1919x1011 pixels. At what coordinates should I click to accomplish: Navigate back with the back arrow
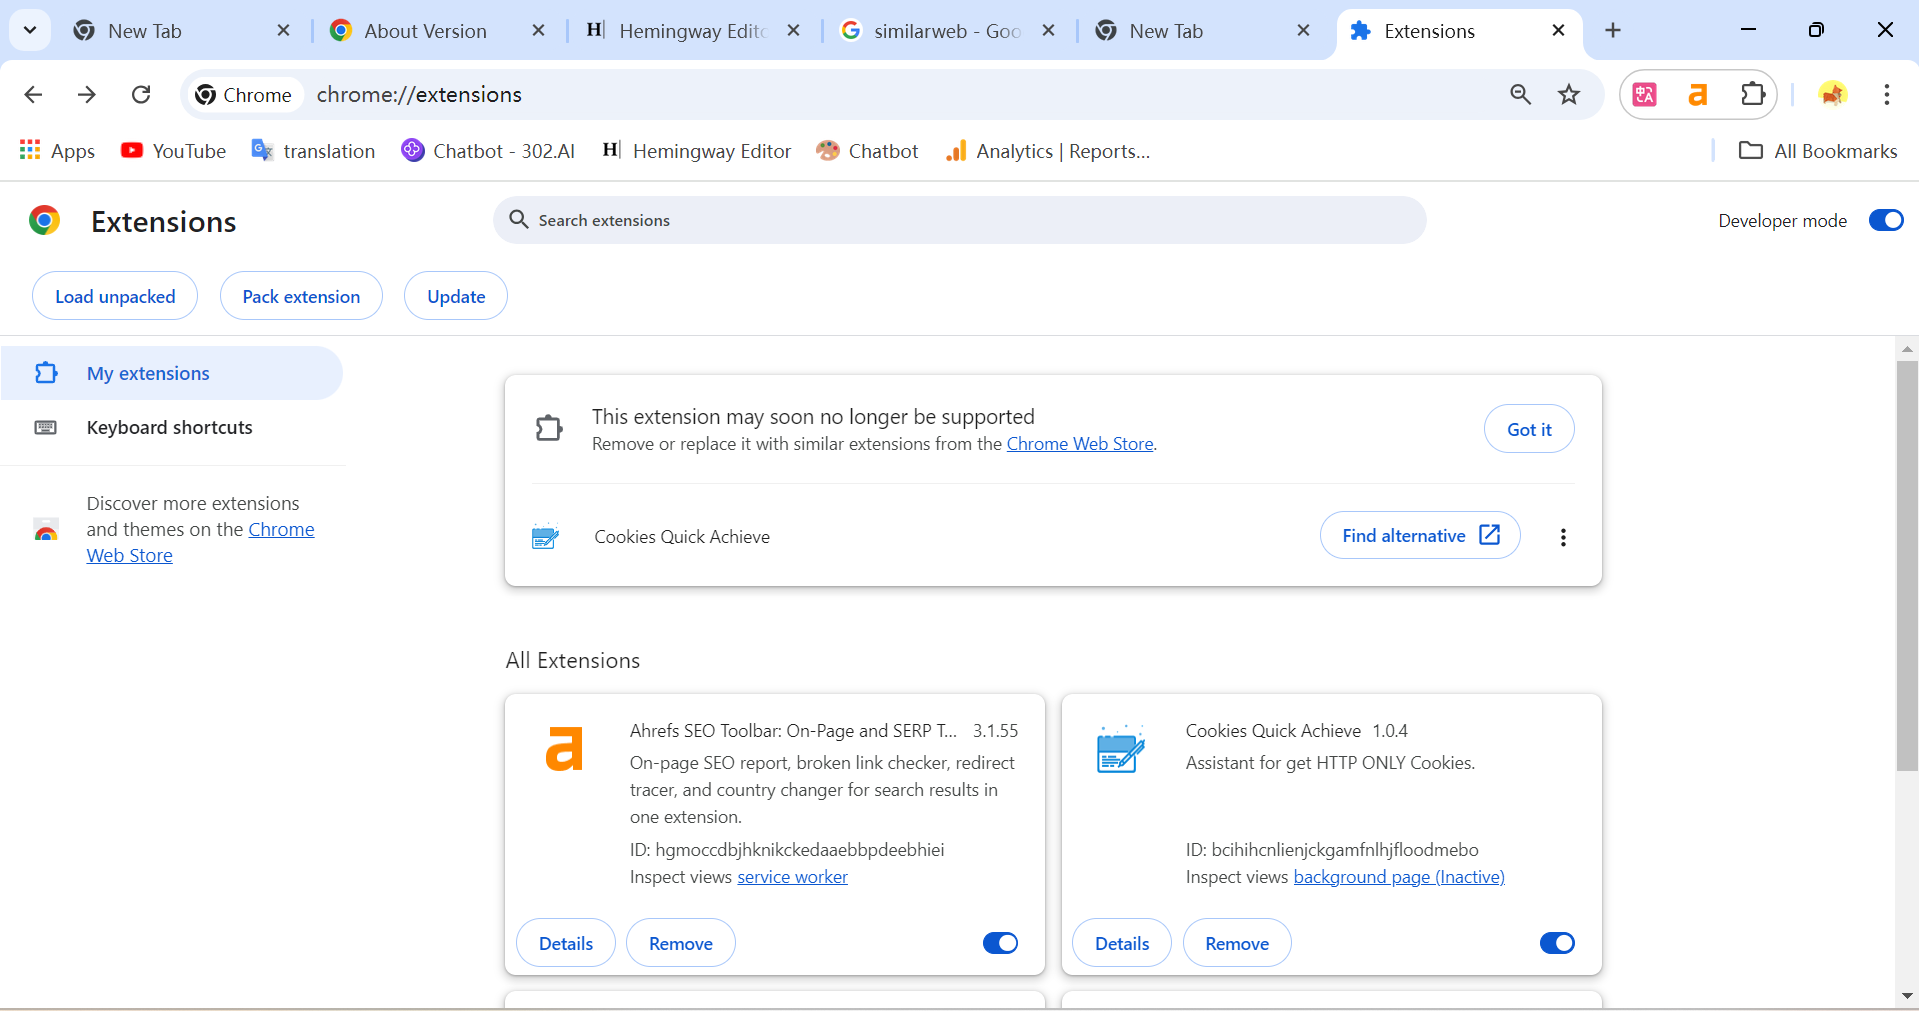(33, 94)
